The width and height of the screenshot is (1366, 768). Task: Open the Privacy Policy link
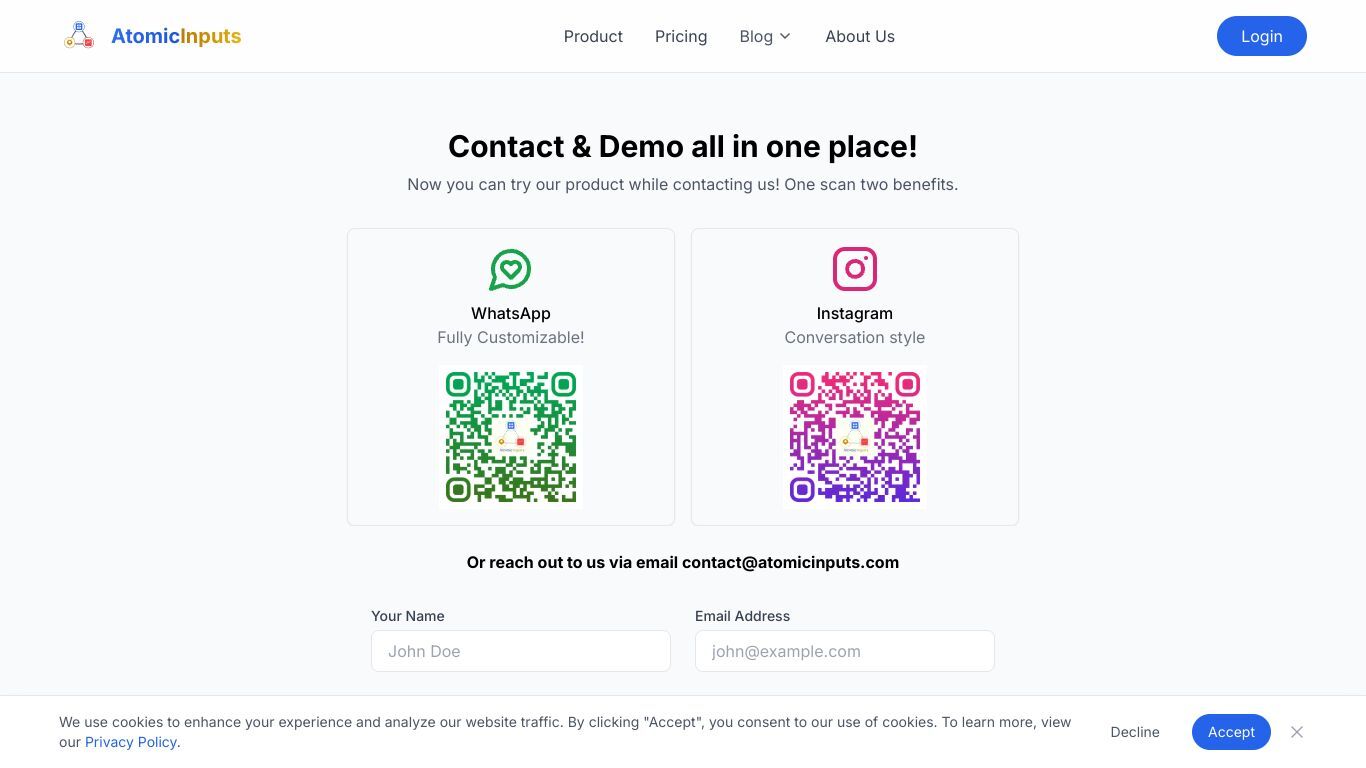coord(131,742)
